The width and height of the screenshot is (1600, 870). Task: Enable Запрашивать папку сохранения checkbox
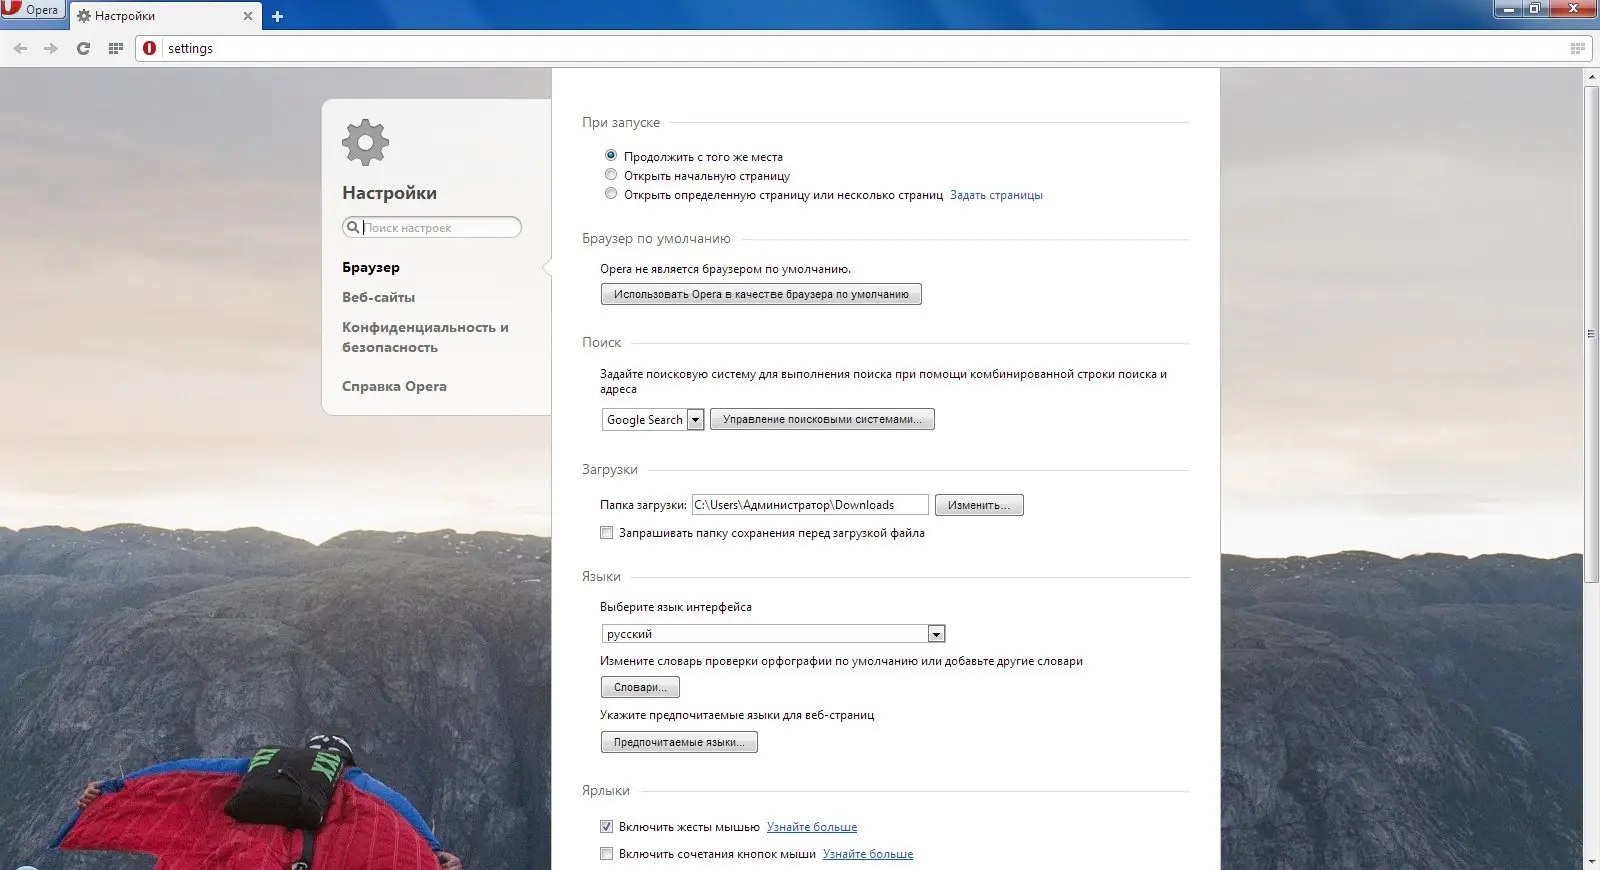click(x=606, y=533)
